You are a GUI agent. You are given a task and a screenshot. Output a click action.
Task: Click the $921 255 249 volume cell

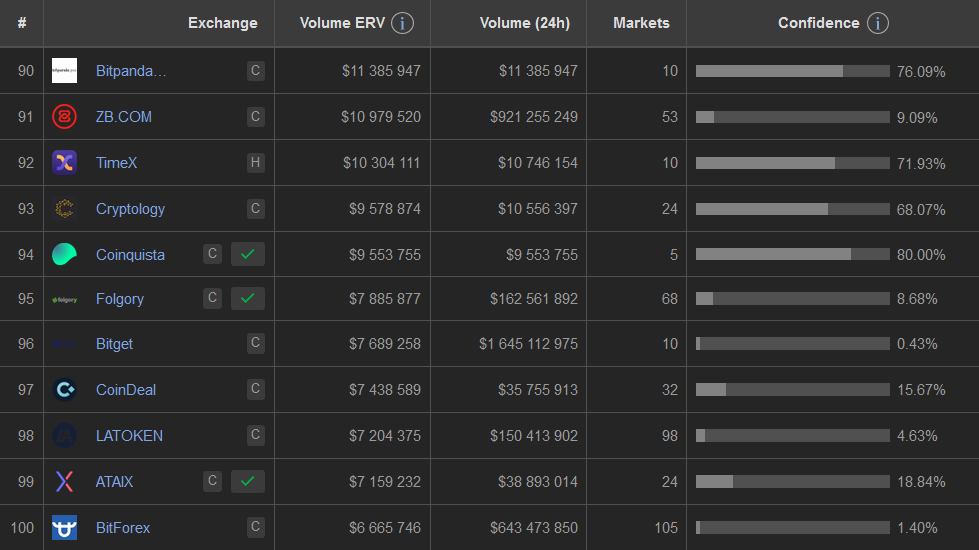(534, 117)
